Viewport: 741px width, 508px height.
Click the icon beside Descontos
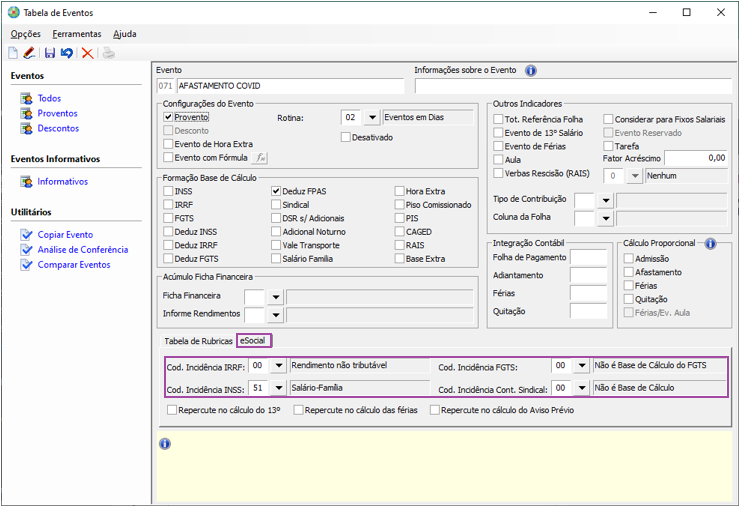coord(26,129)
